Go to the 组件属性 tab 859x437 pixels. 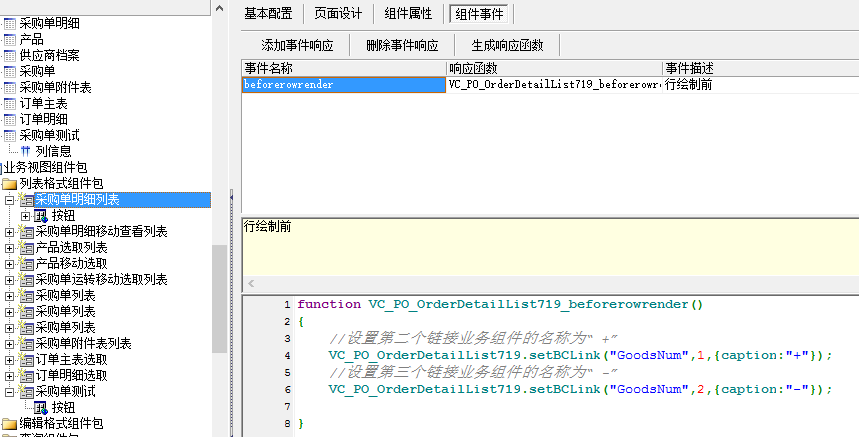tap(408, 14)
